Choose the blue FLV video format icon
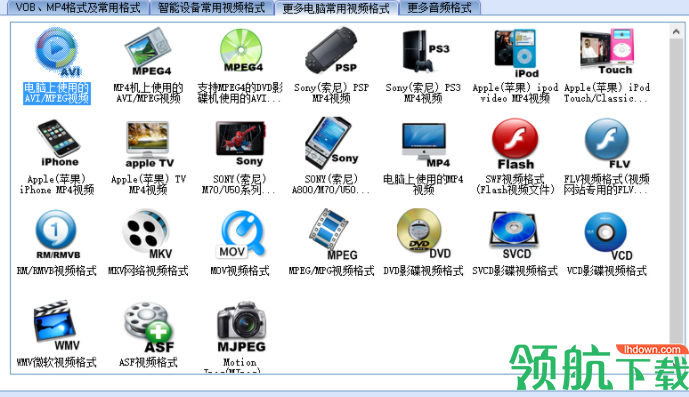Screen dimensions: 689x397 pos(608,144)
